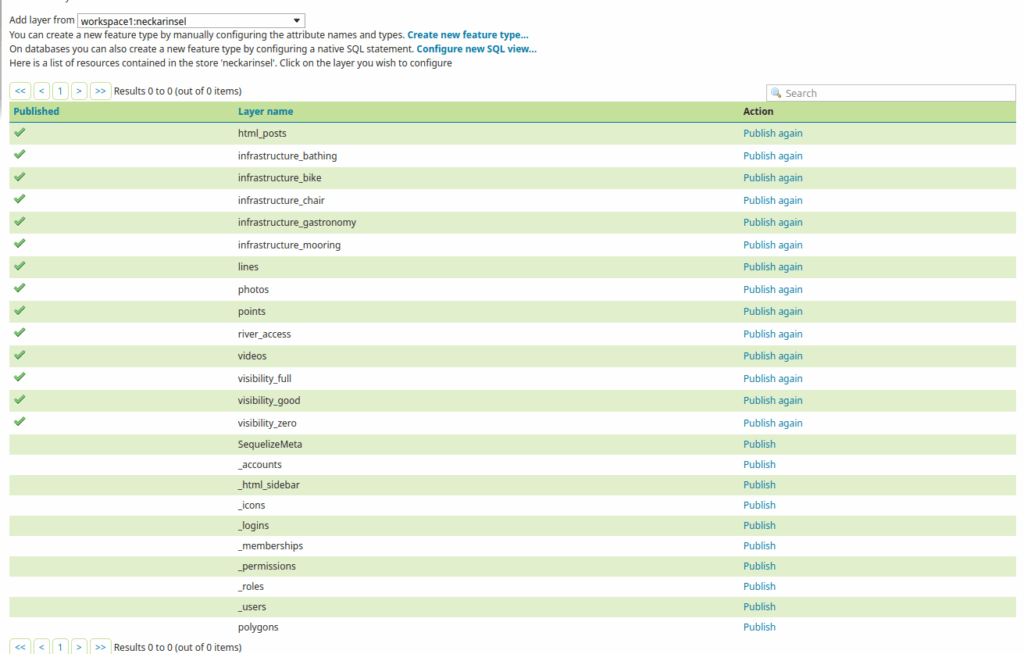Click published checkmark for photos layer
The height and width of the screenshot is (654, 1024).
pyautogui.click(x=20, y=287)
